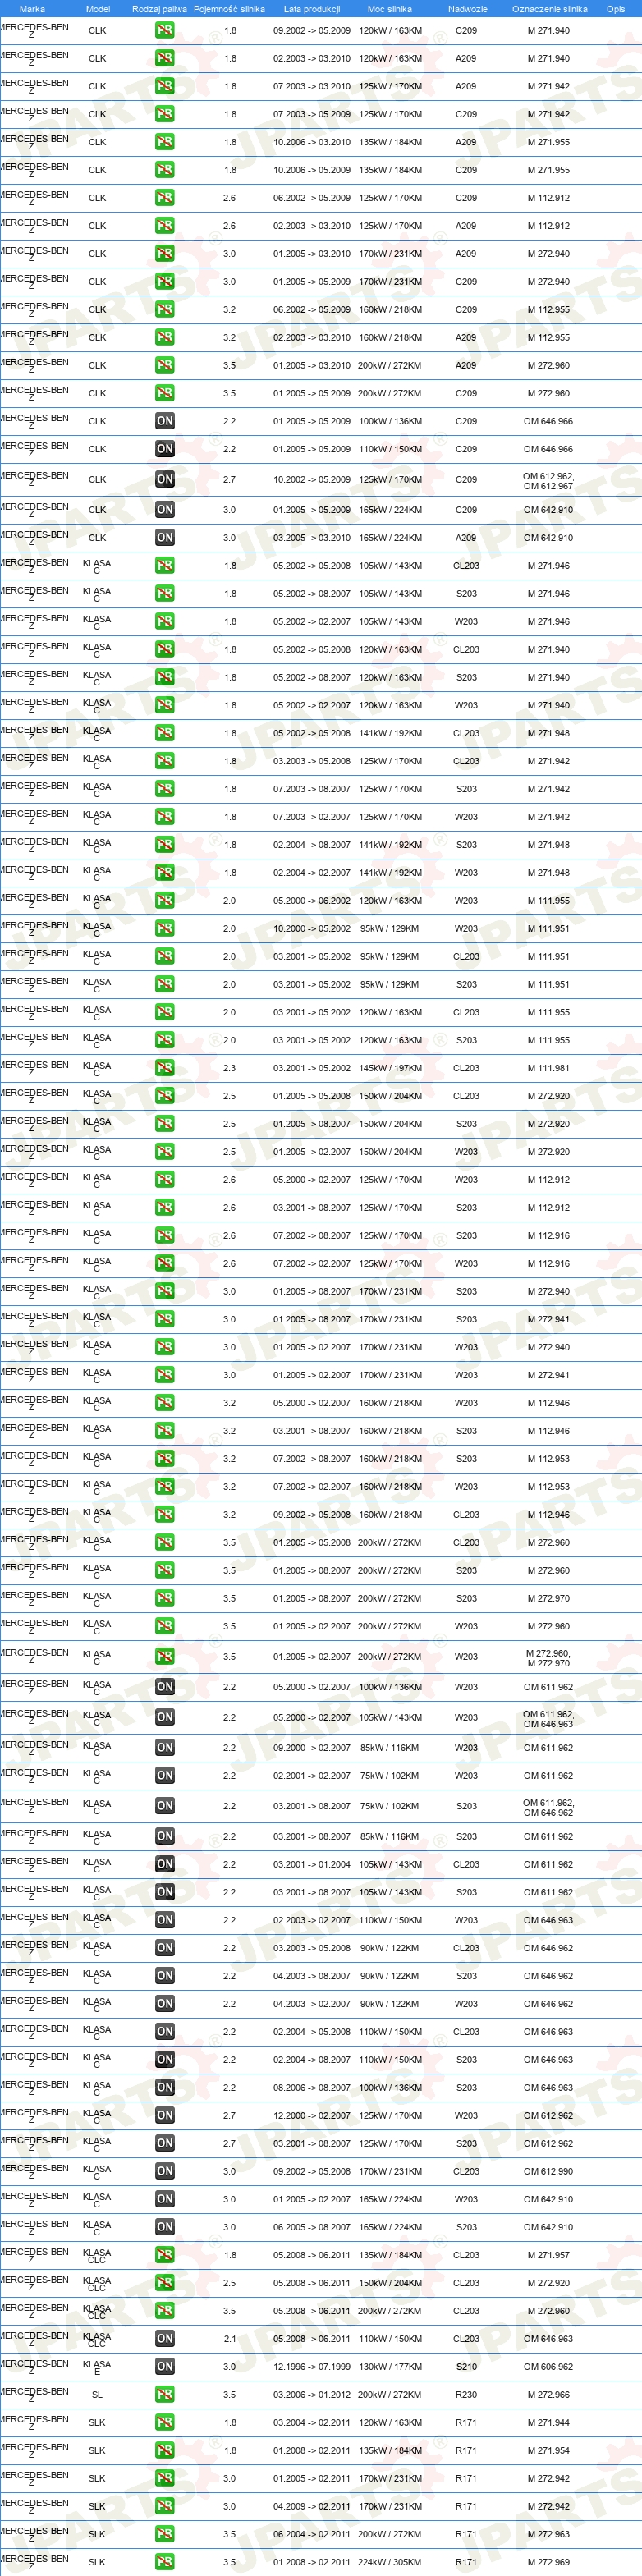The image size is (642, 2576).
Task: Click petrol icon in 224kW / 305KM SLK row
Action: pos(165,2562)
